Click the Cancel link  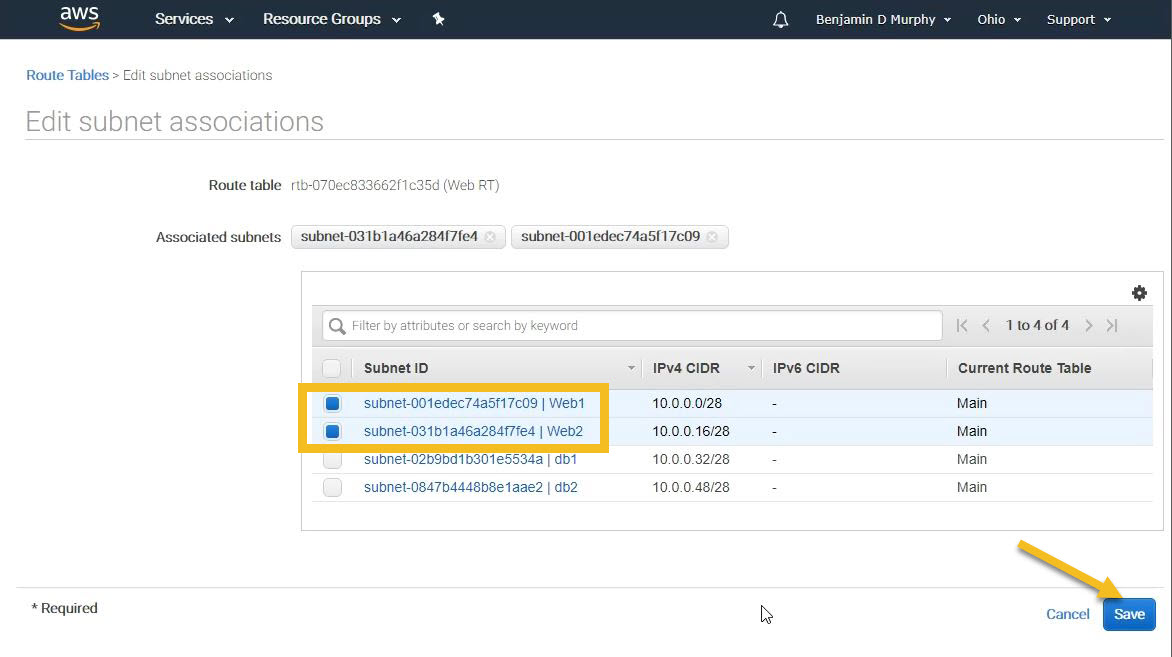click(1067, 614)
